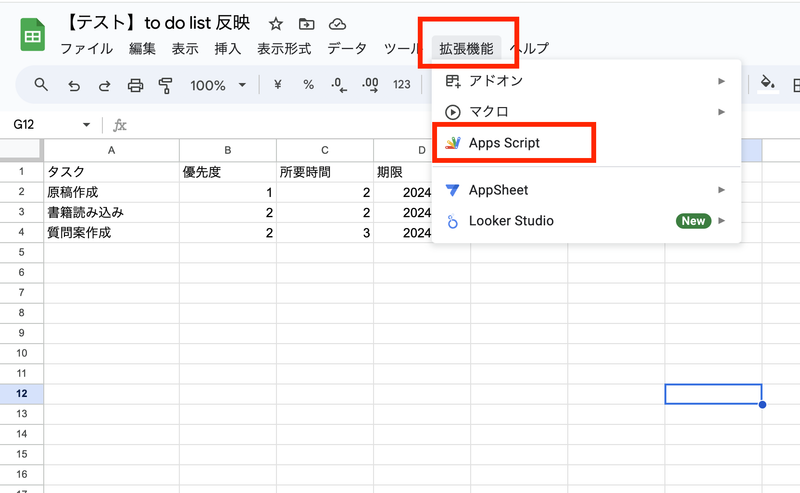
Task: Format as yen currency
Action: pos(279,85)
